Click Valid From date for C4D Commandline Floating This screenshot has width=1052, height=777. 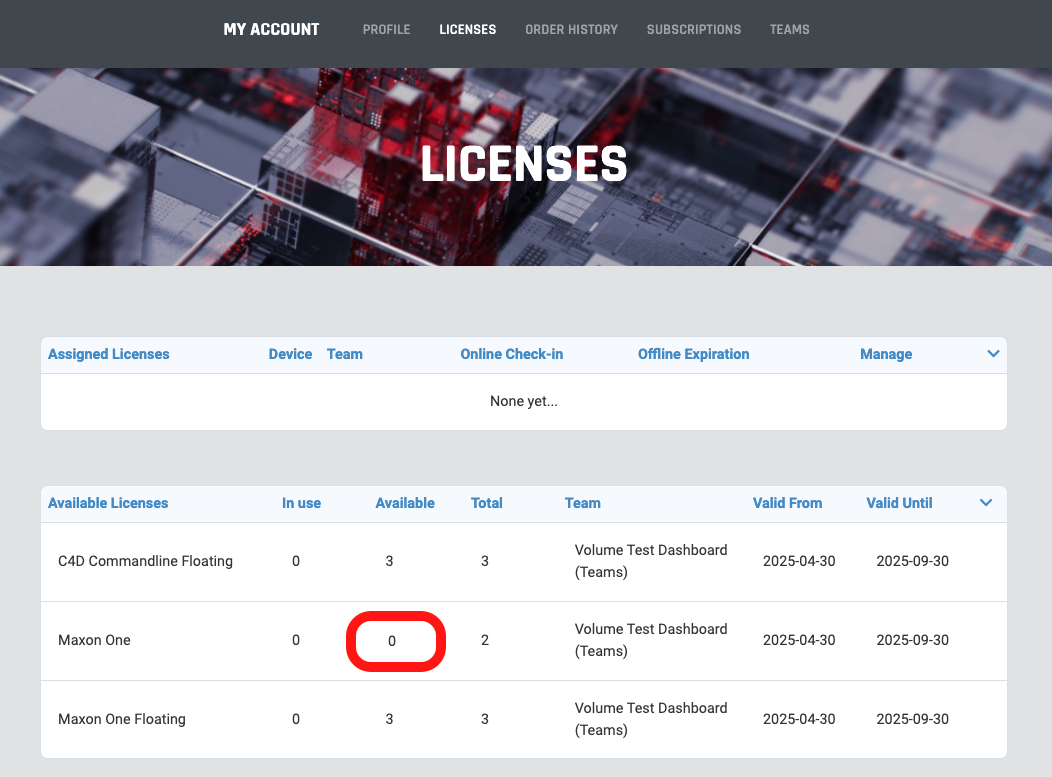click(799, 561)
